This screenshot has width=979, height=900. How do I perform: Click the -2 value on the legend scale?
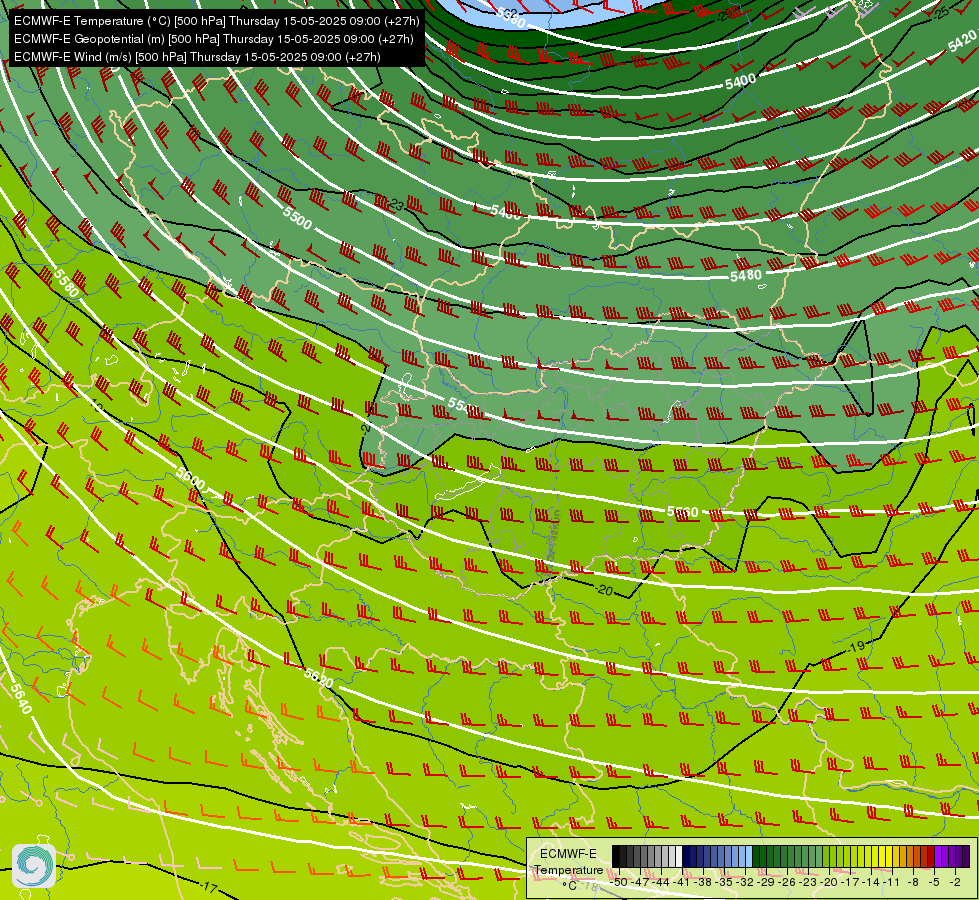(955, 883)
